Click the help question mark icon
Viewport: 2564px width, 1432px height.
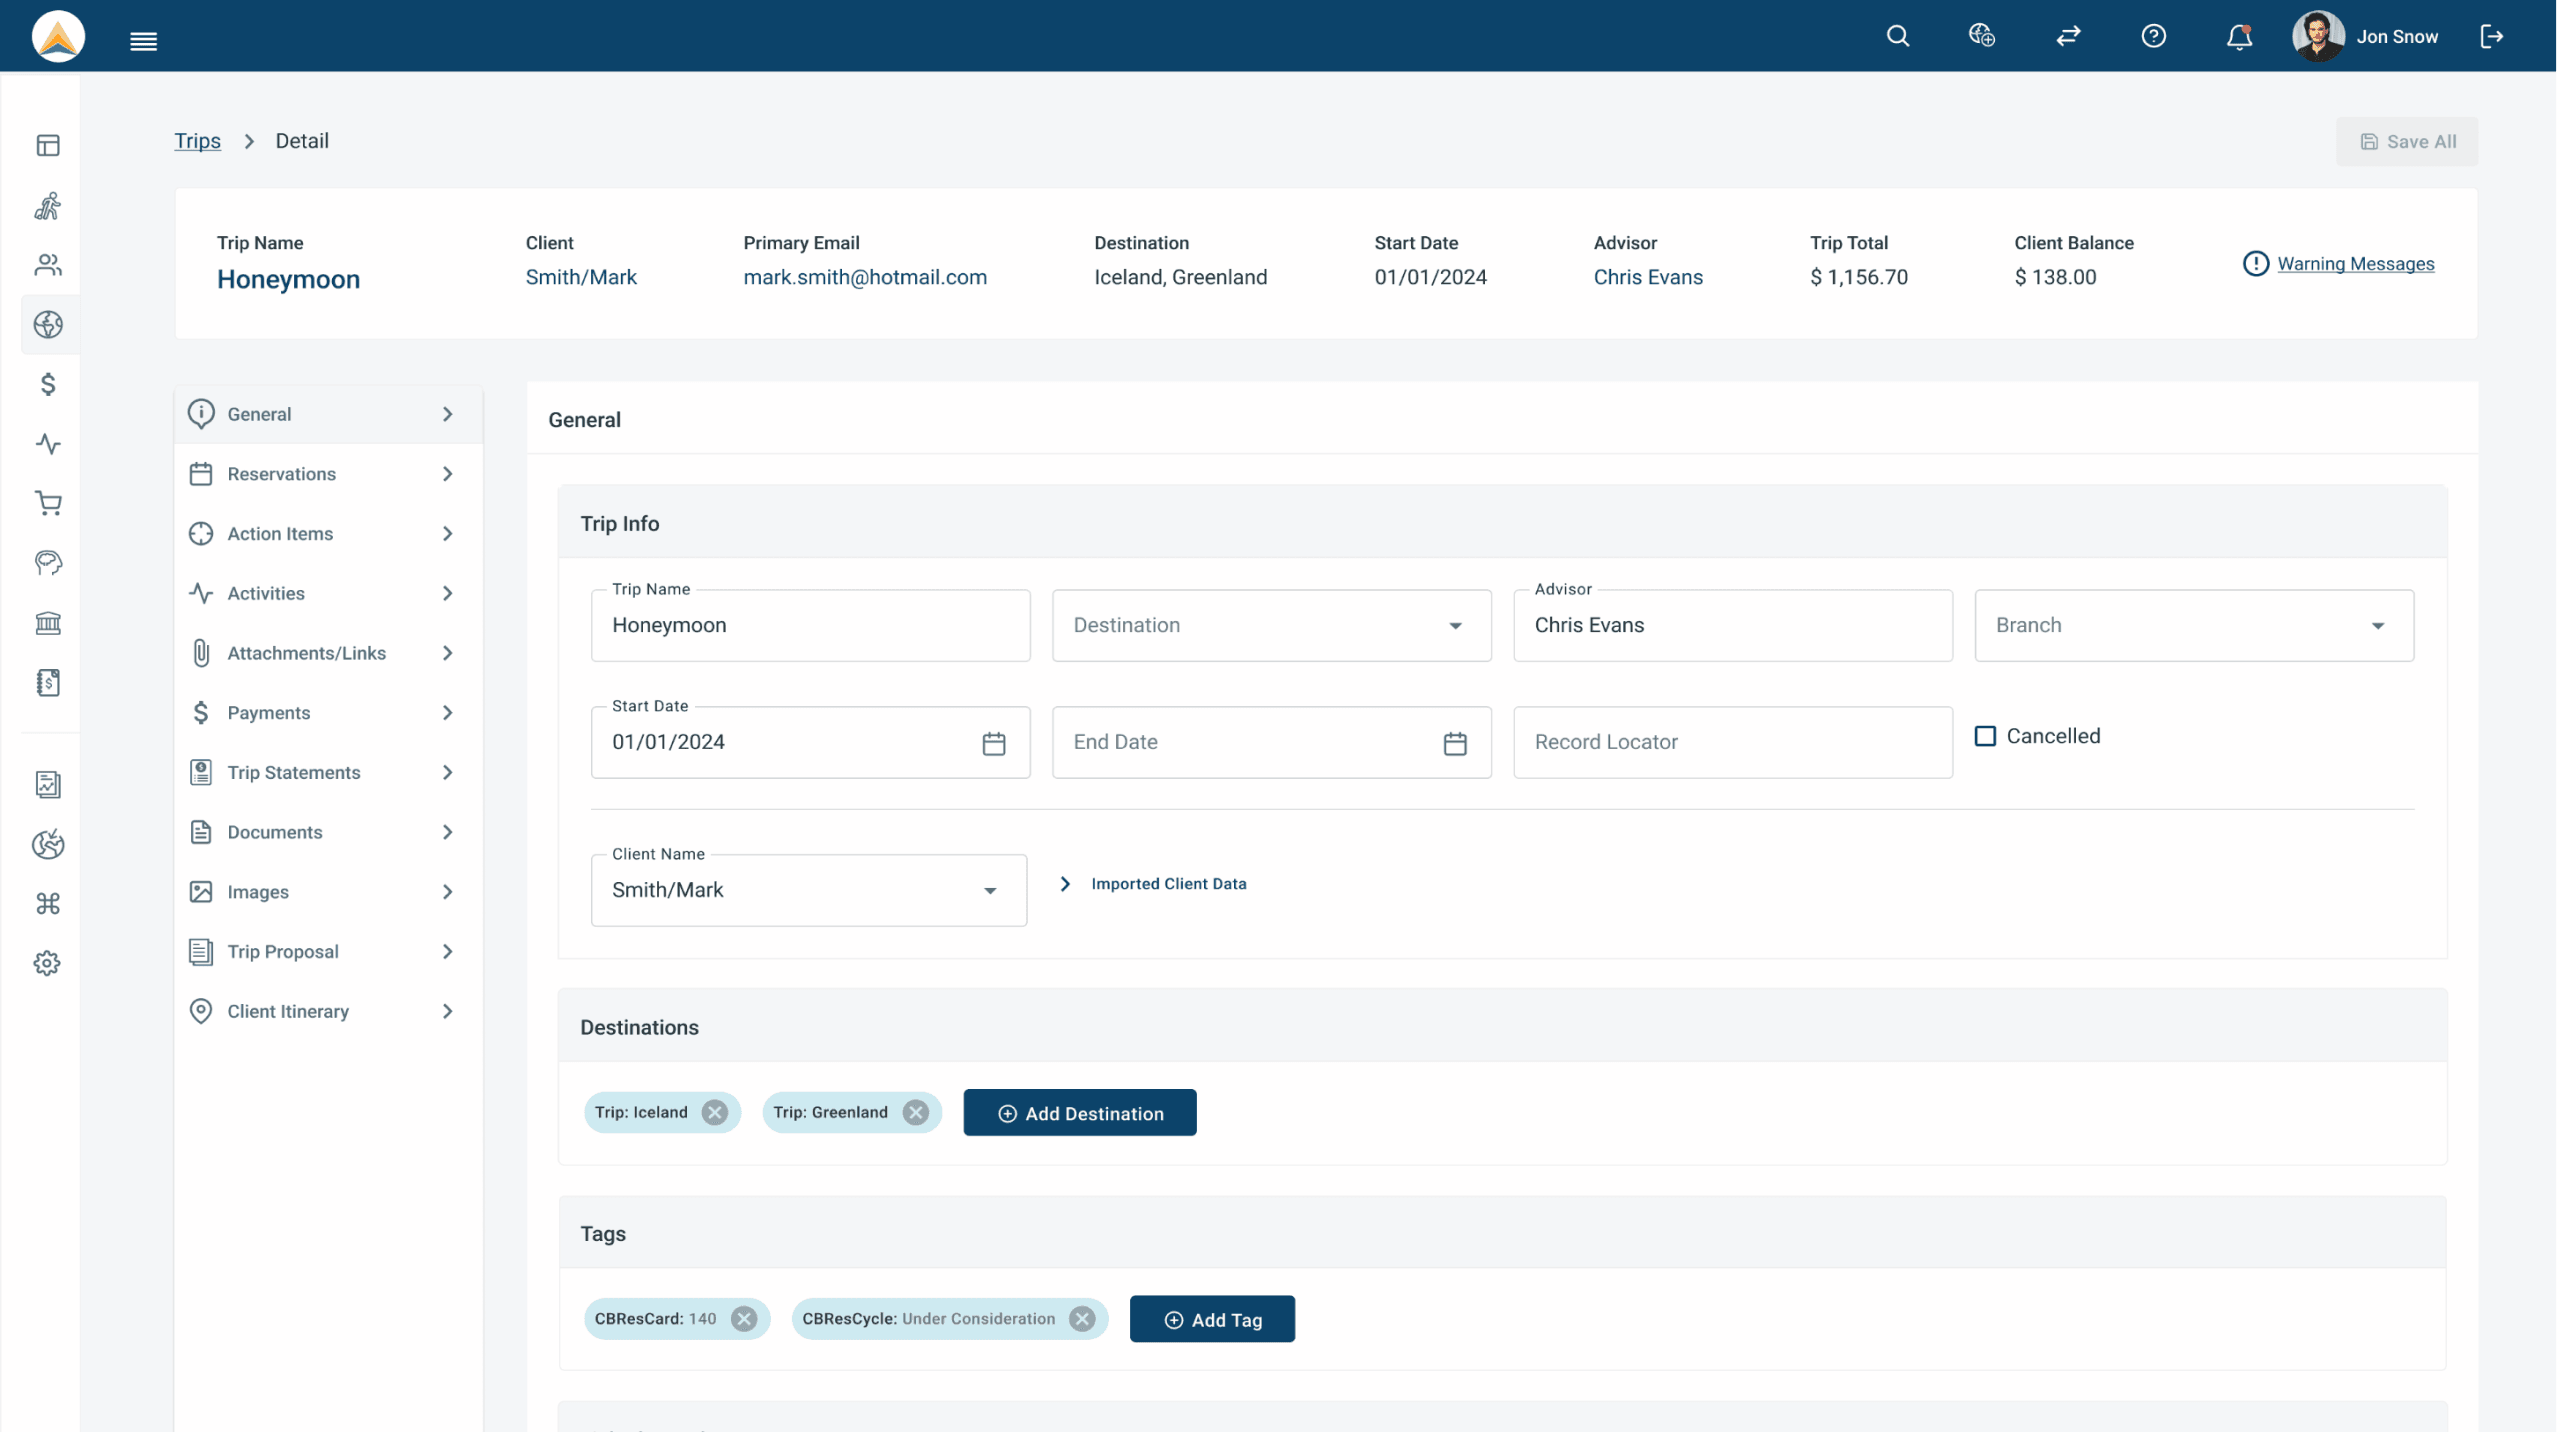(2153, 37)
